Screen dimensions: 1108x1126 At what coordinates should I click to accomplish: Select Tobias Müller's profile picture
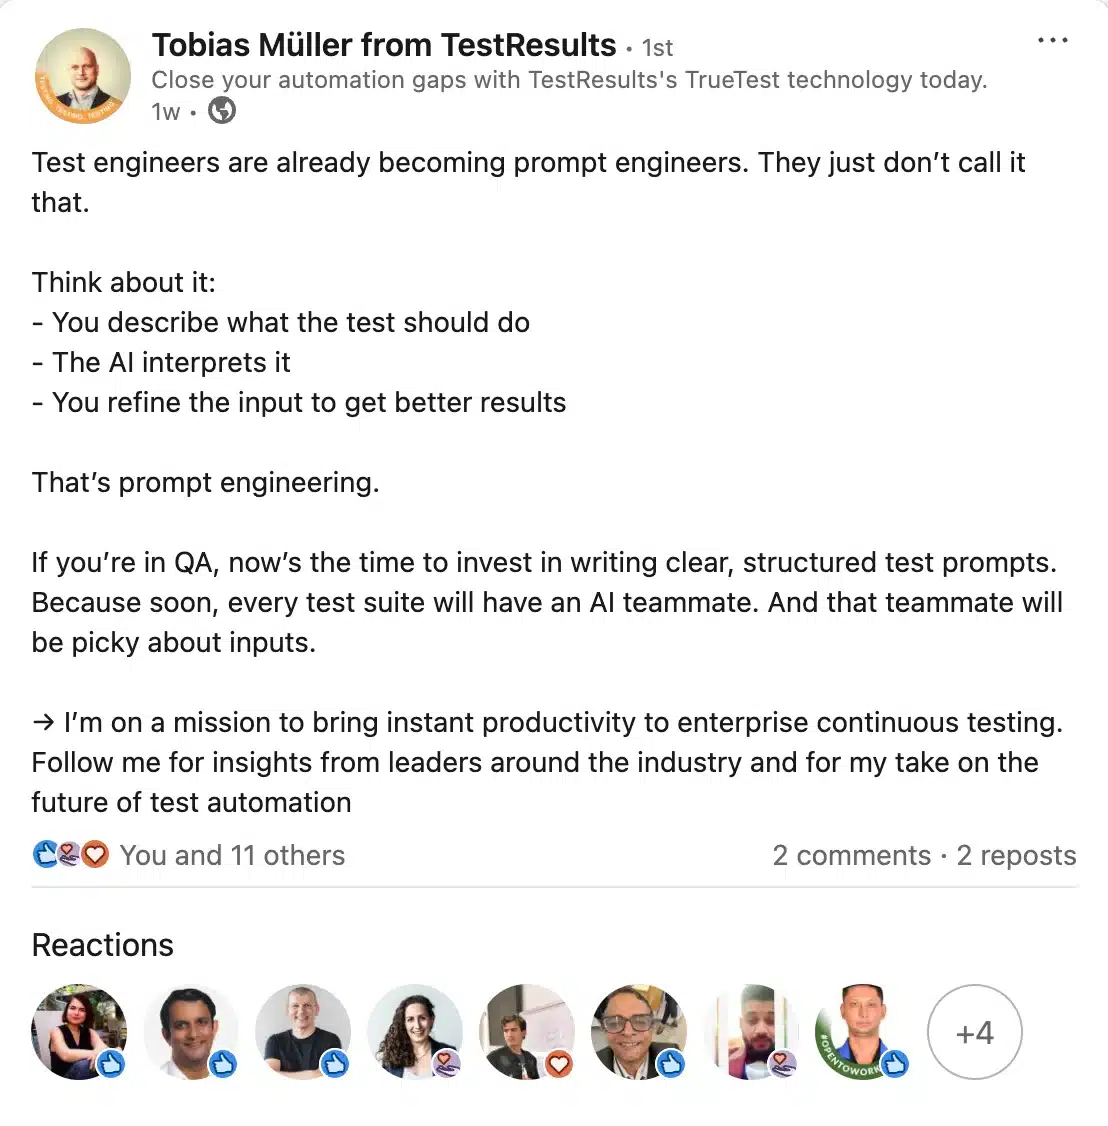point(83,75)
